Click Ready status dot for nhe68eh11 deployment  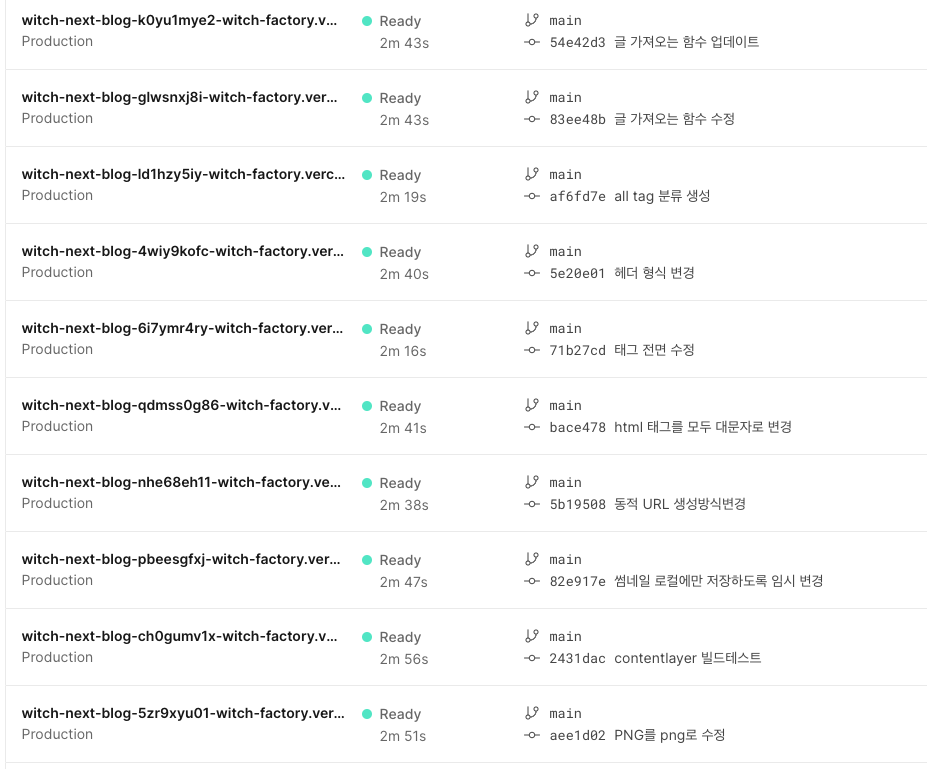pyautogui.click(x=367, y=483)
